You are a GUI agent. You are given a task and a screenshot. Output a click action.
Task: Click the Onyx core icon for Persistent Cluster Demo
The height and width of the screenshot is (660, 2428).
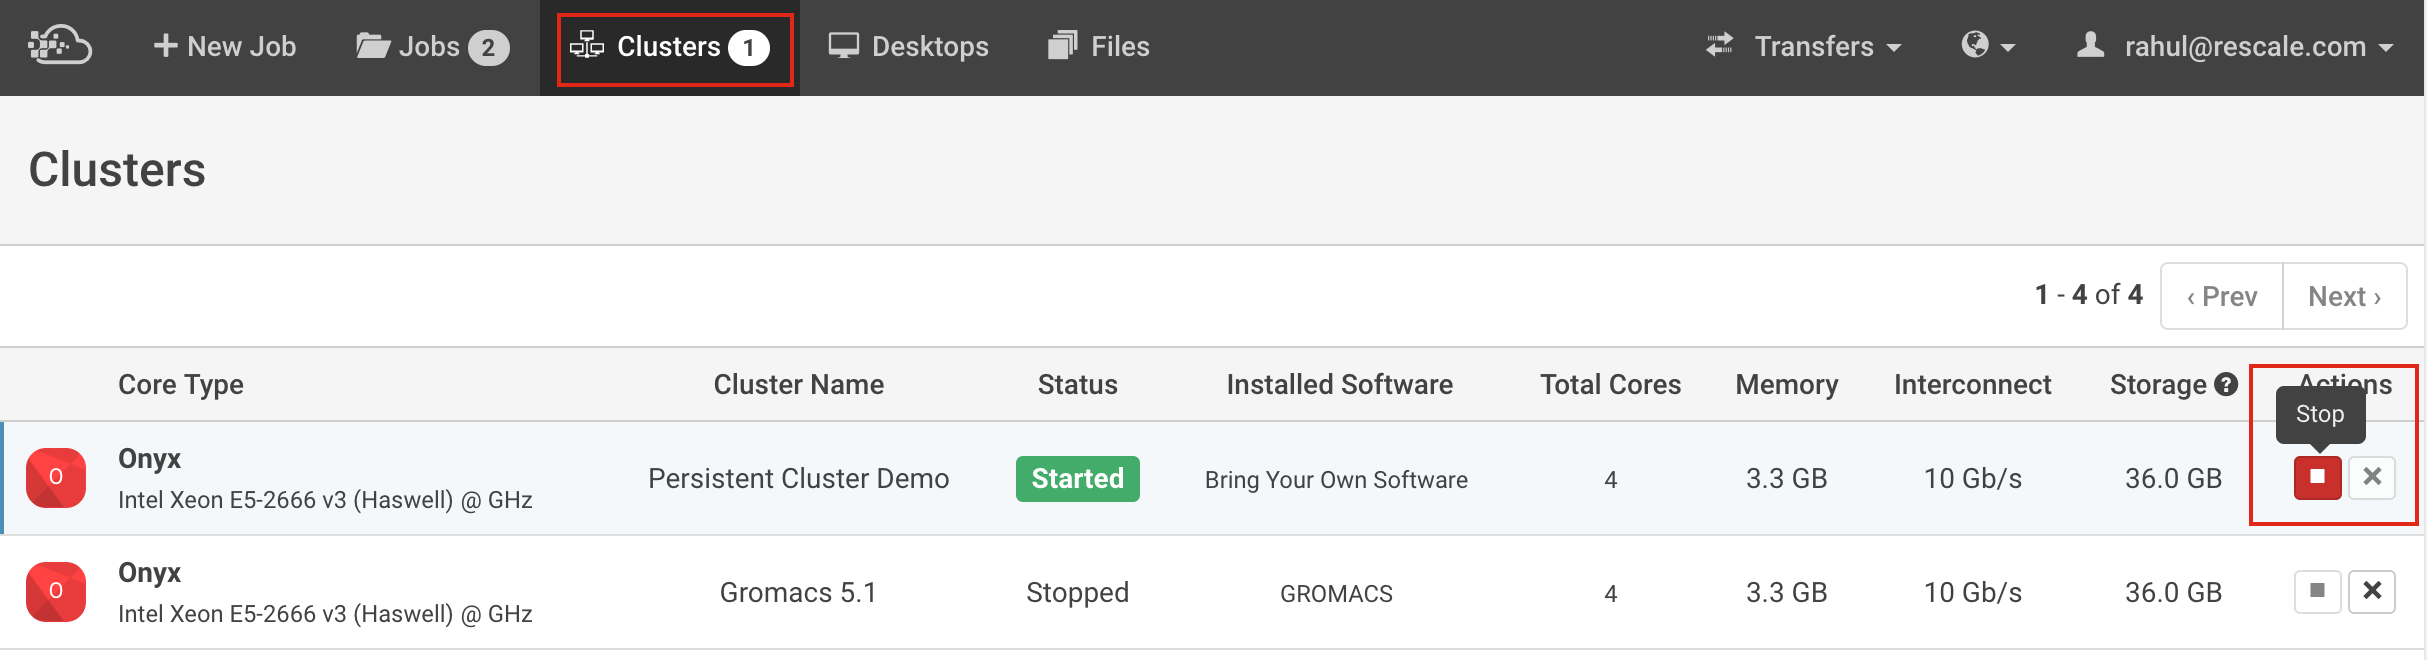point(56,478)
